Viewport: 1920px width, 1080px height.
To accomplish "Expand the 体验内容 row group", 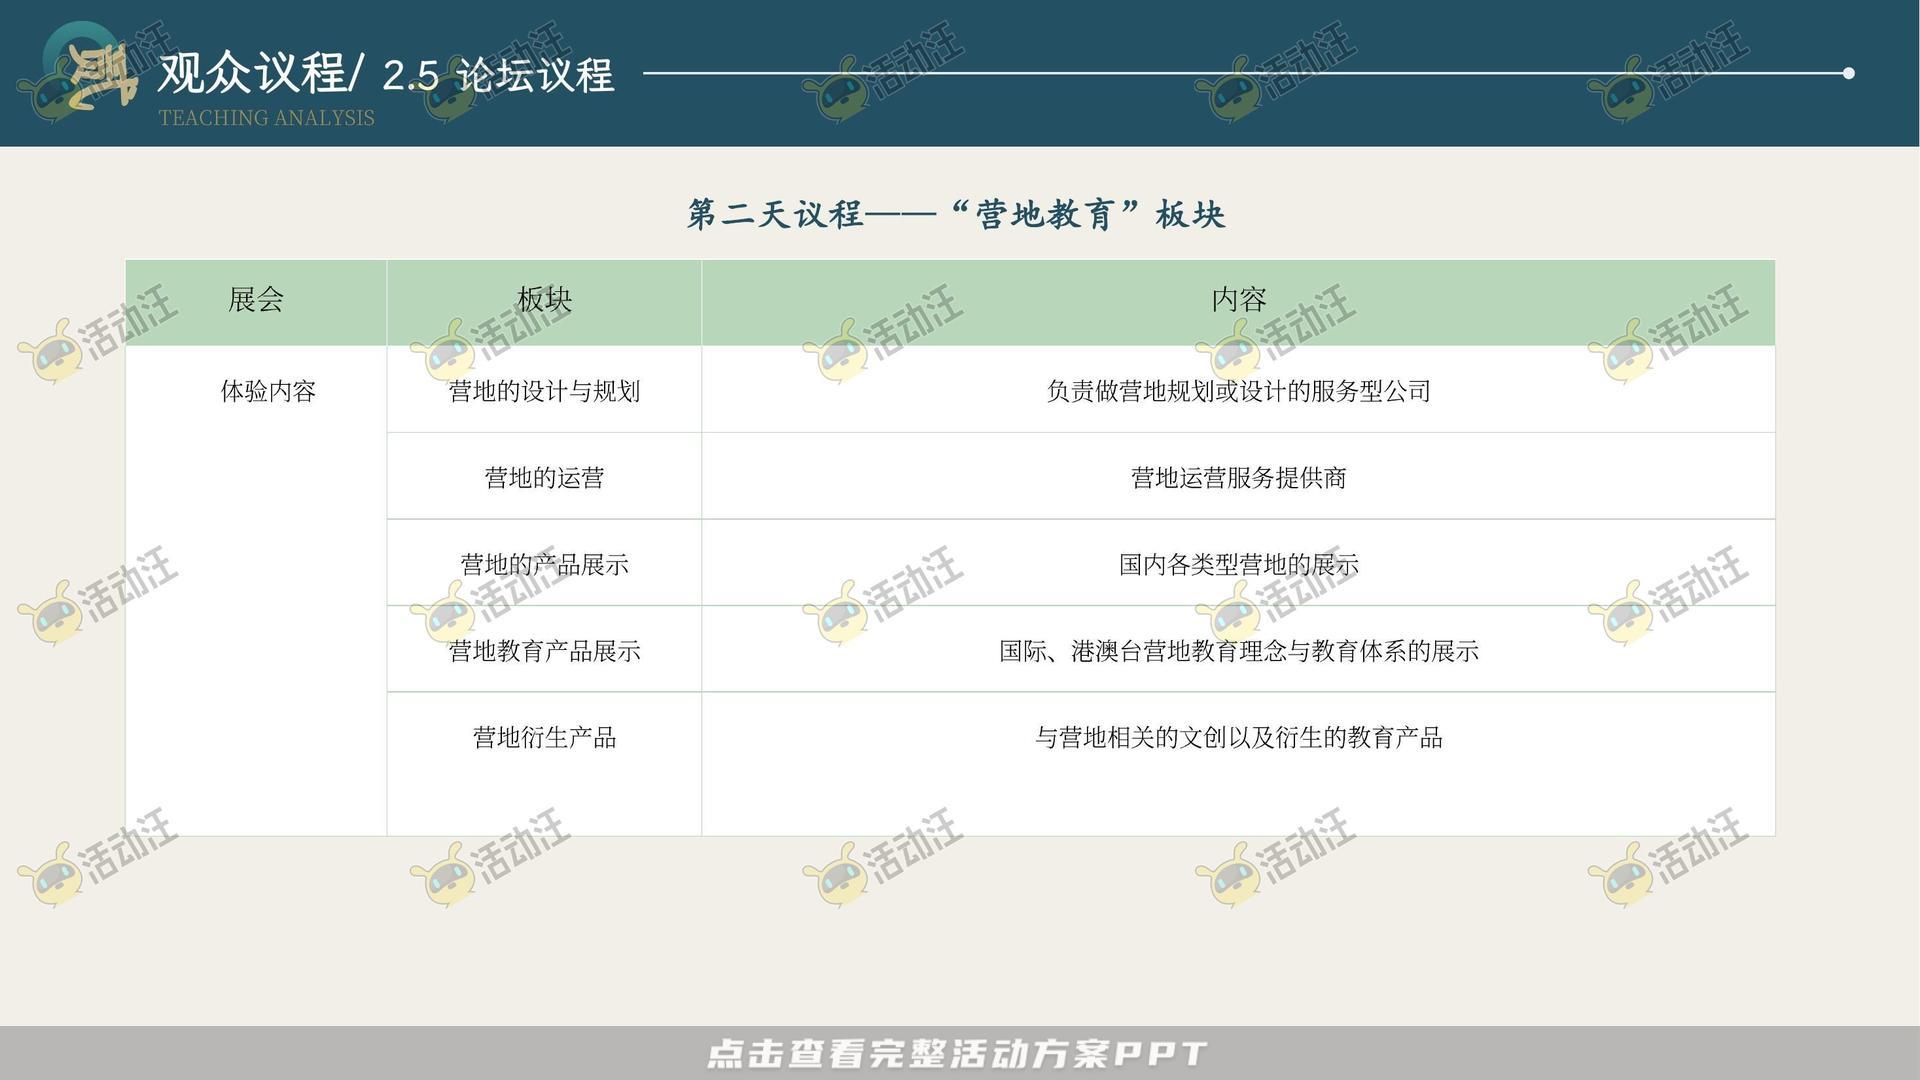I will click(271, 393).
